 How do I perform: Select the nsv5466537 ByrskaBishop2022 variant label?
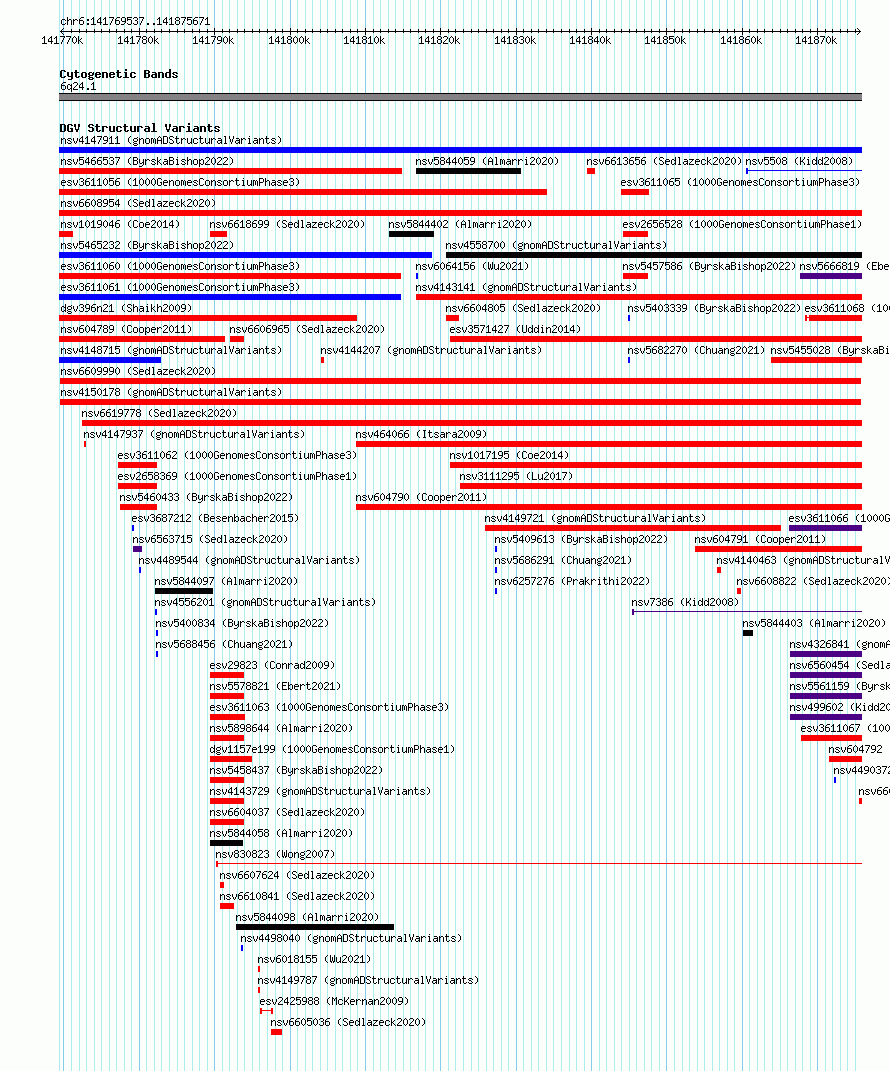[x=147, y=161]
